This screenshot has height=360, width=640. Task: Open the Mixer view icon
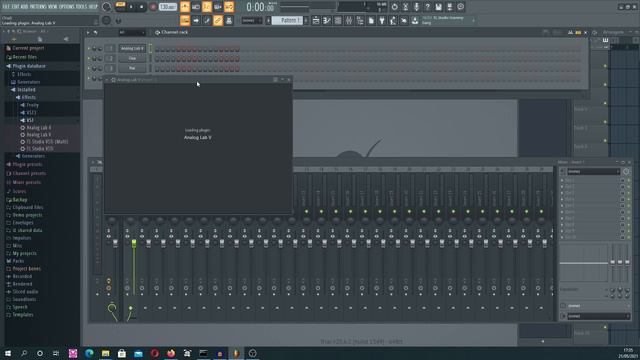point(349,20)
